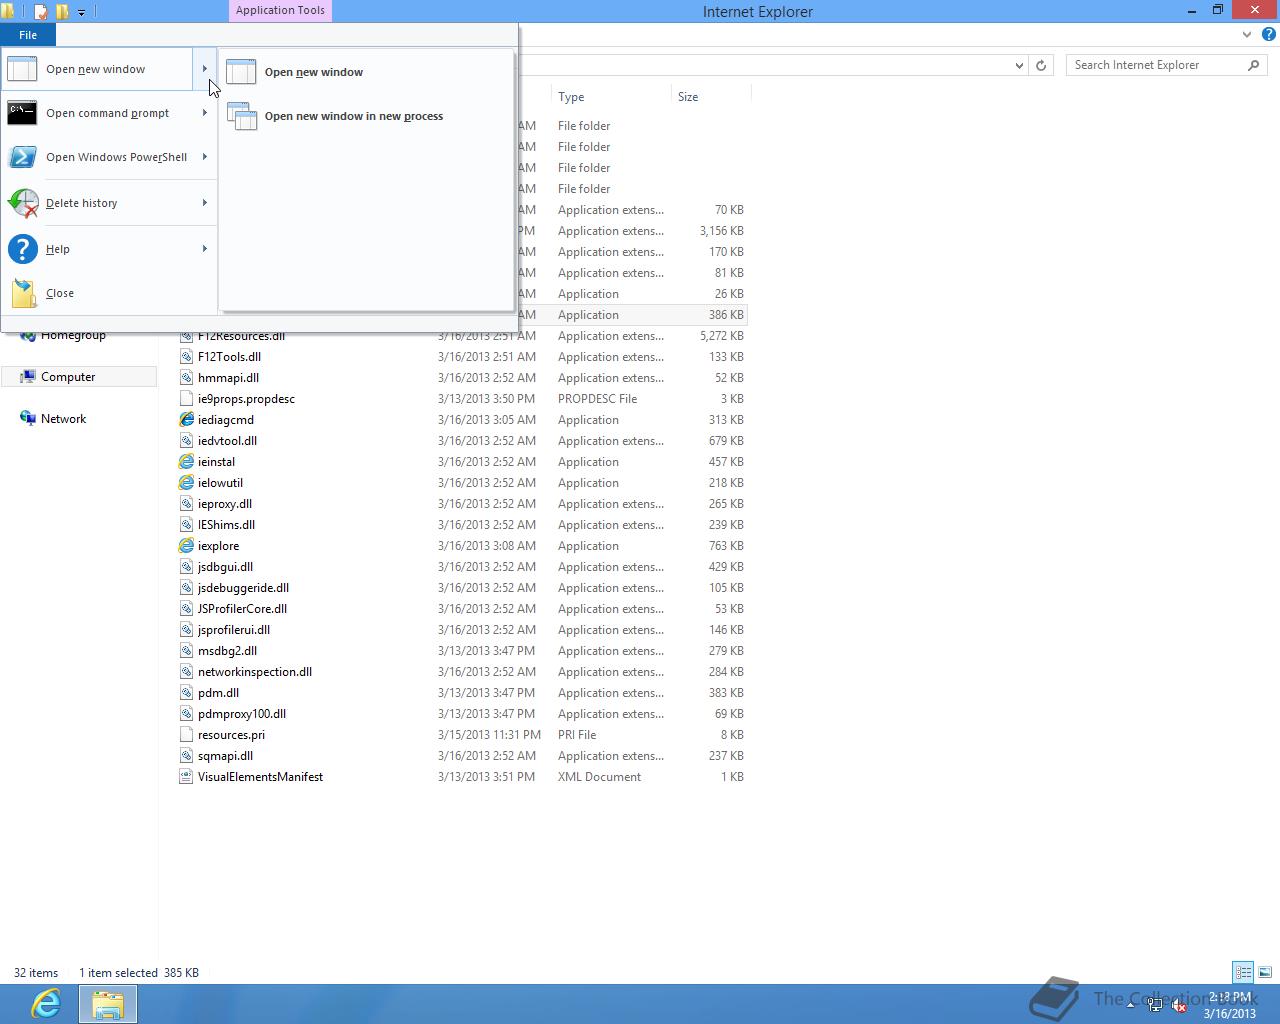This screenshot has height=1024, width=1280.
Task: Expand the ribbon with the chevron
Action: [x=1246, y=35]
